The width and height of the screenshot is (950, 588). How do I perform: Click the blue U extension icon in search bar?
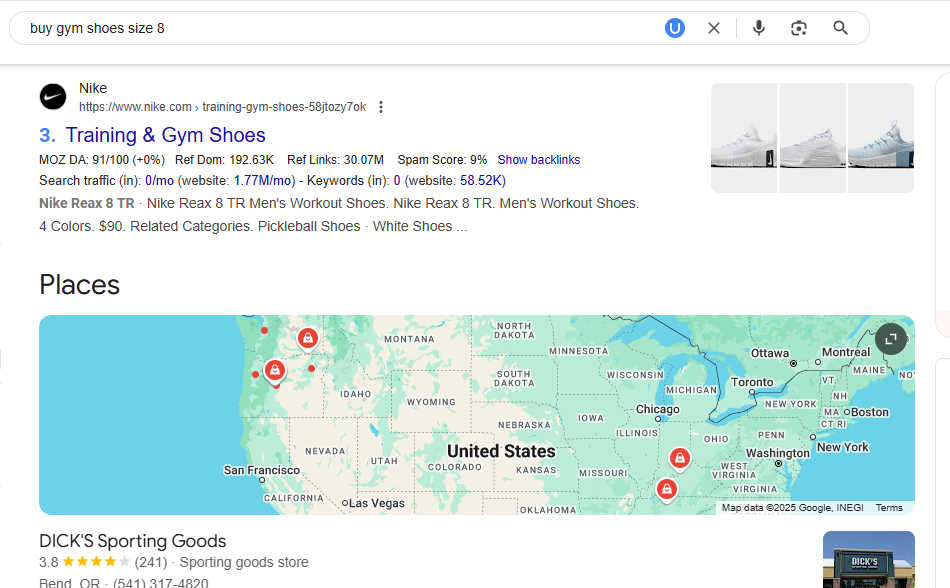[674, 28]
